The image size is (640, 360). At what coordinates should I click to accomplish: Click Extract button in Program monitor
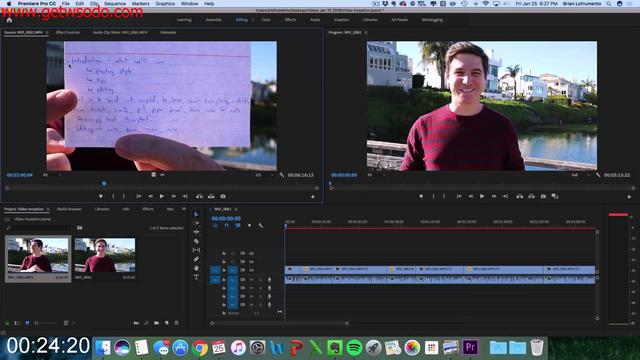[x=531, y=196]
